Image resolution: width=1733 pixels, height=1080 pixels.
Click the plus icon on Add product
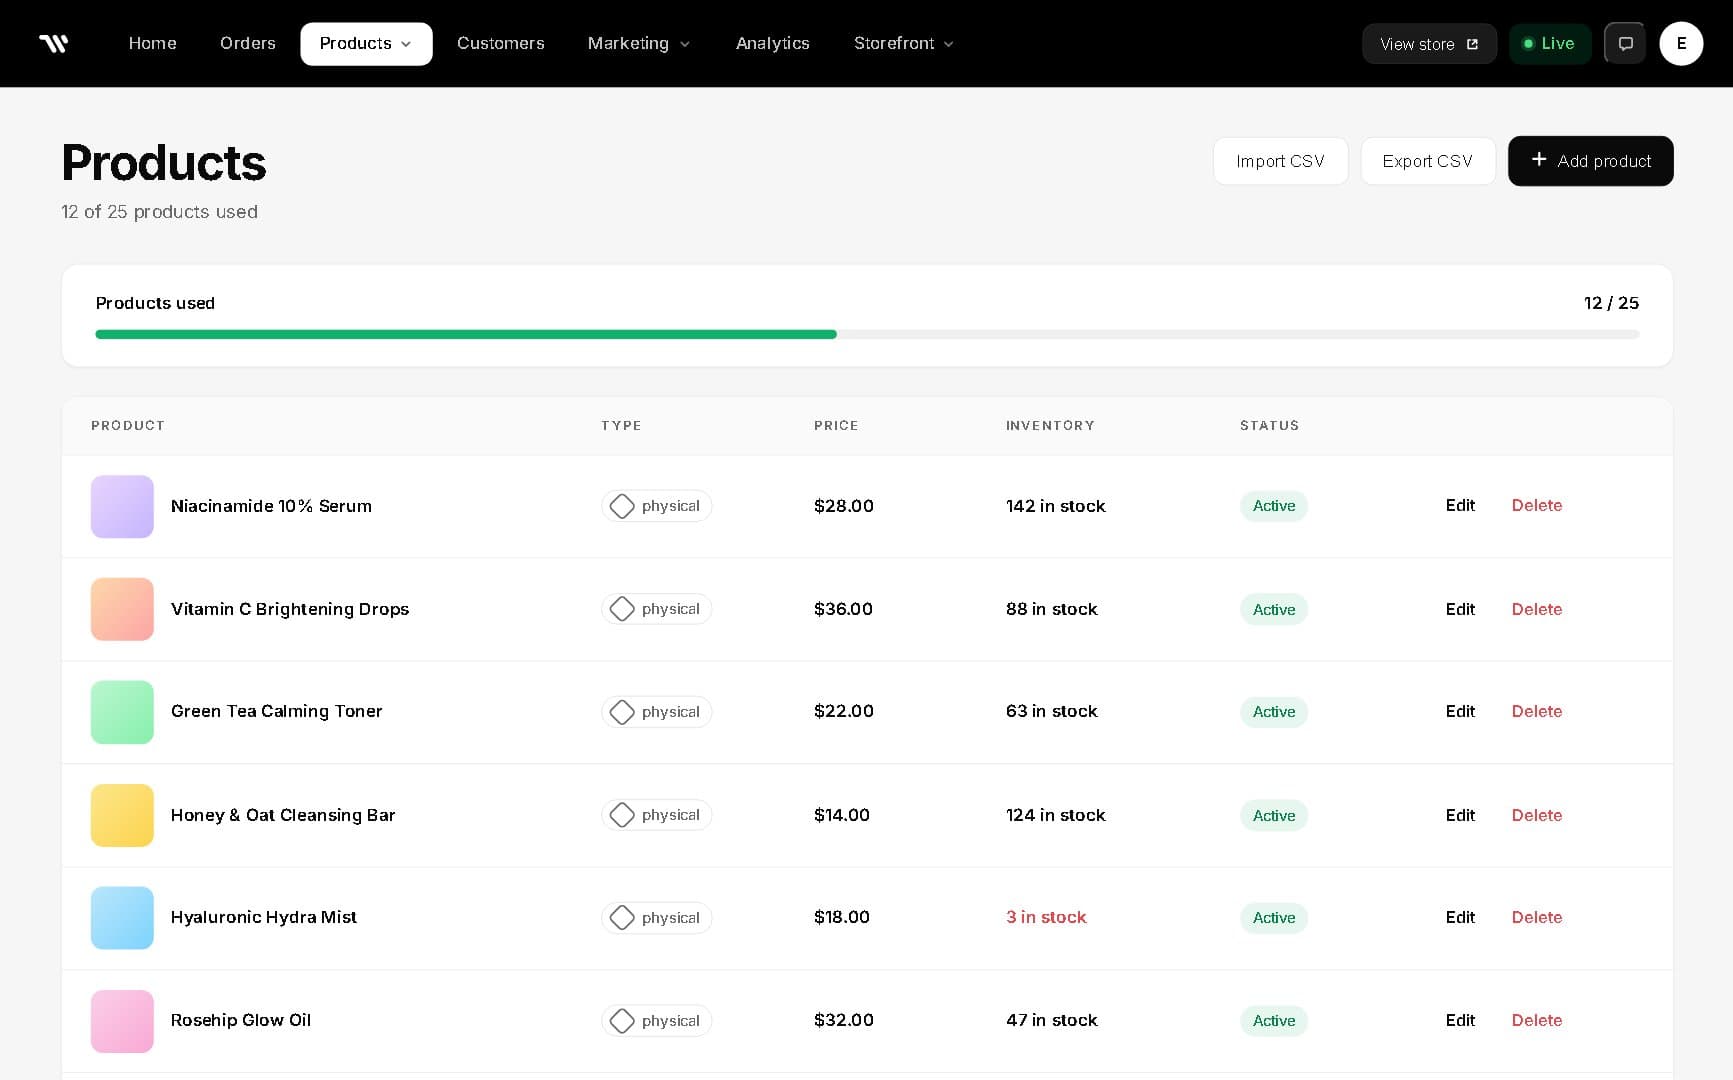pos(1539,160)
